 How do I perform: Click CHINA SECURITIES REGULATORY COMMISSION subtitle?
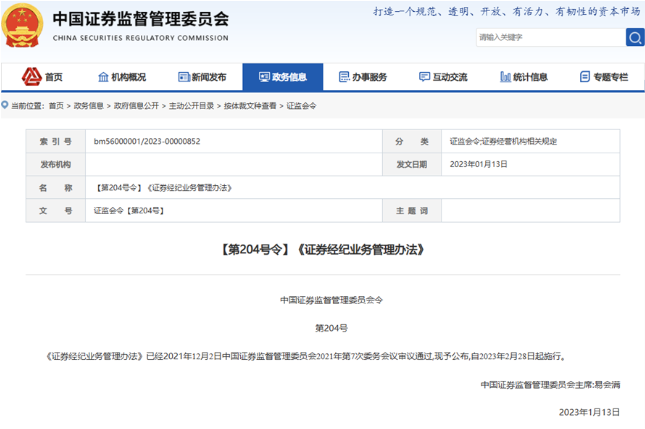(x=140, y=38)
